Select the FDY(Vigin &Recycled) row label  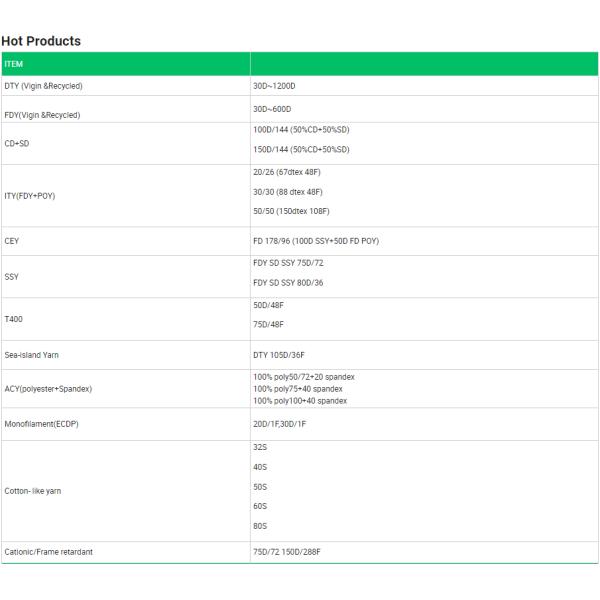coord(42,114)
